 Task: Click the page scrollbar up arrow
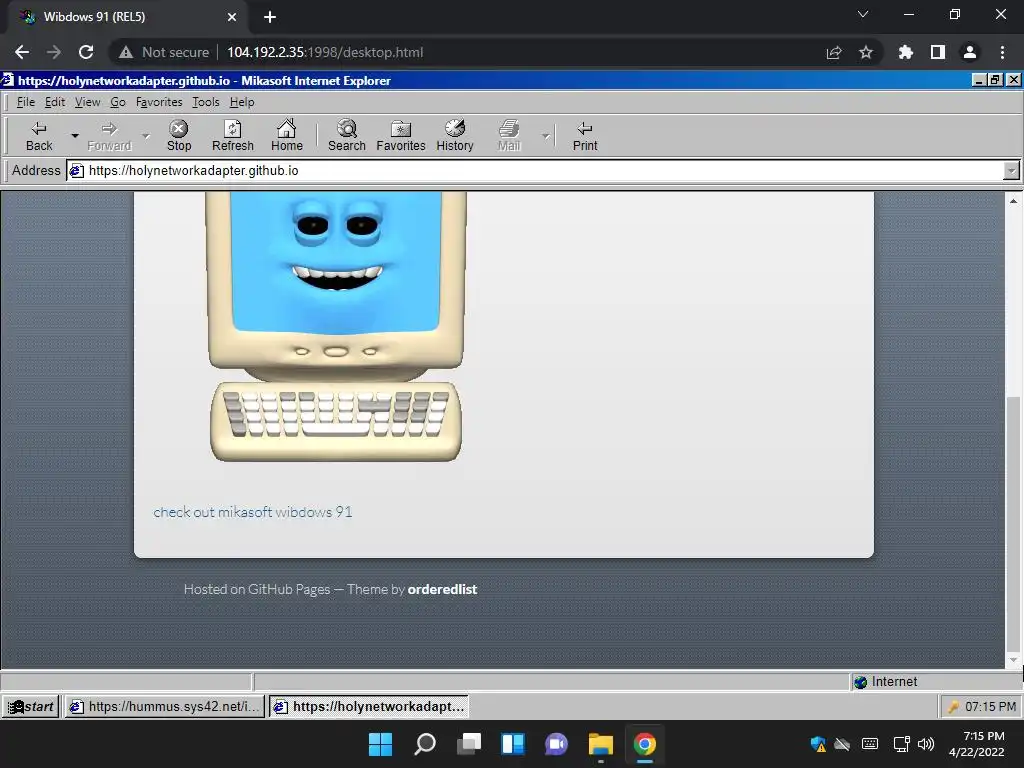[x=1013, y=201]
